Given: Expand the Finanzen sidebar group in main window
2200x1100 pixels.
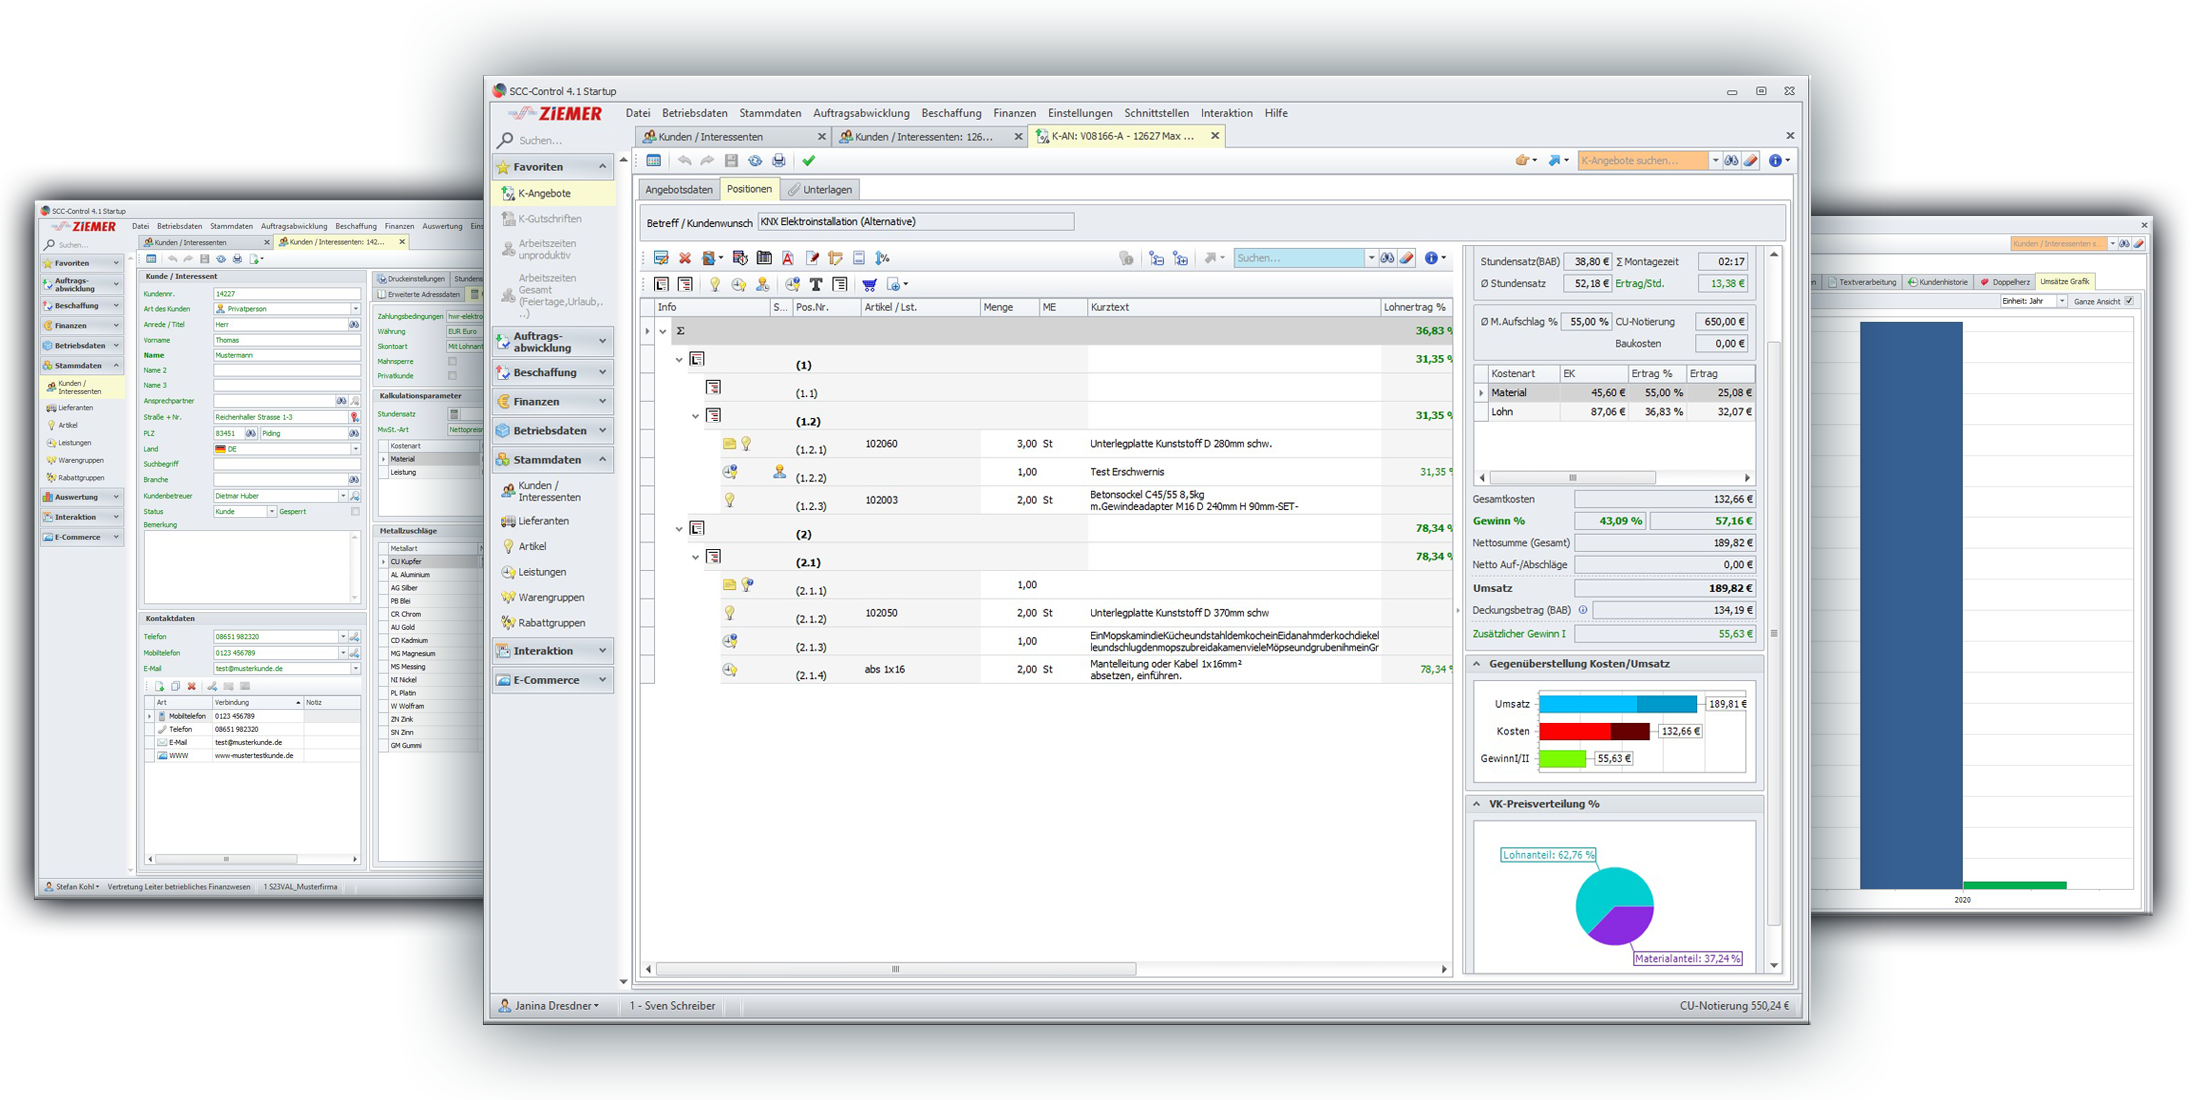Looking at the screenshot, I should [x=602, y=401].
